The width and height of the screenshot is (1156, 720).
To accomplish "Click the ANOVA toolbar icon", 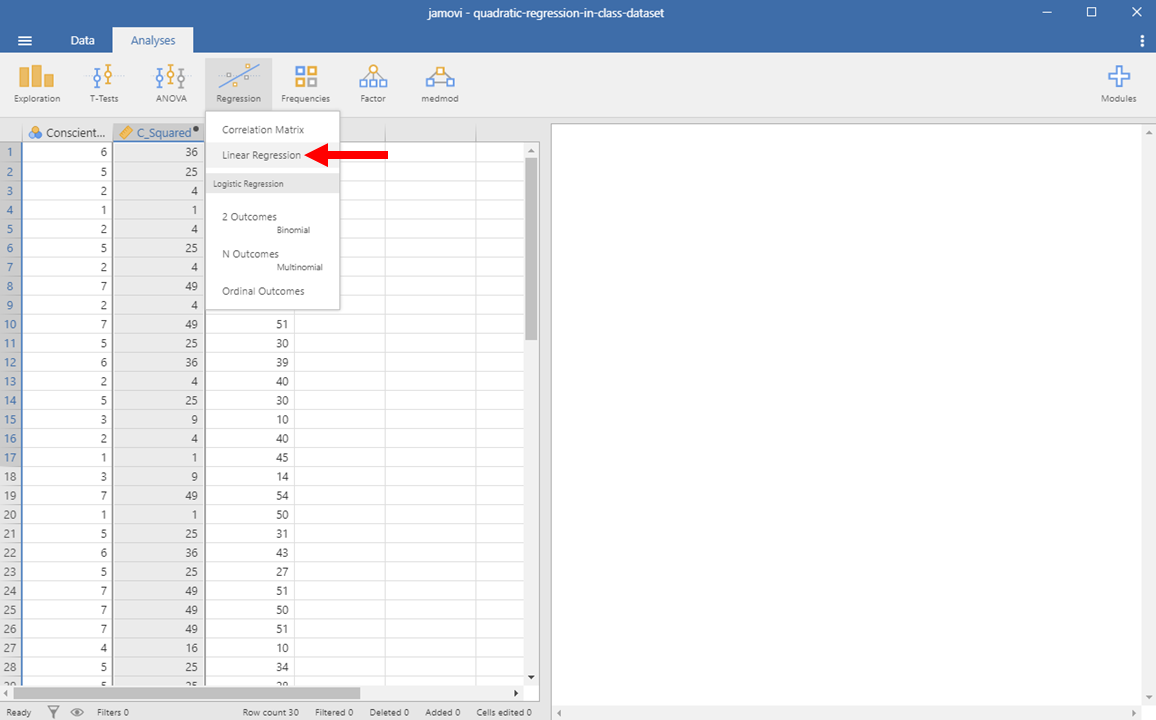I will pos(170,83).
